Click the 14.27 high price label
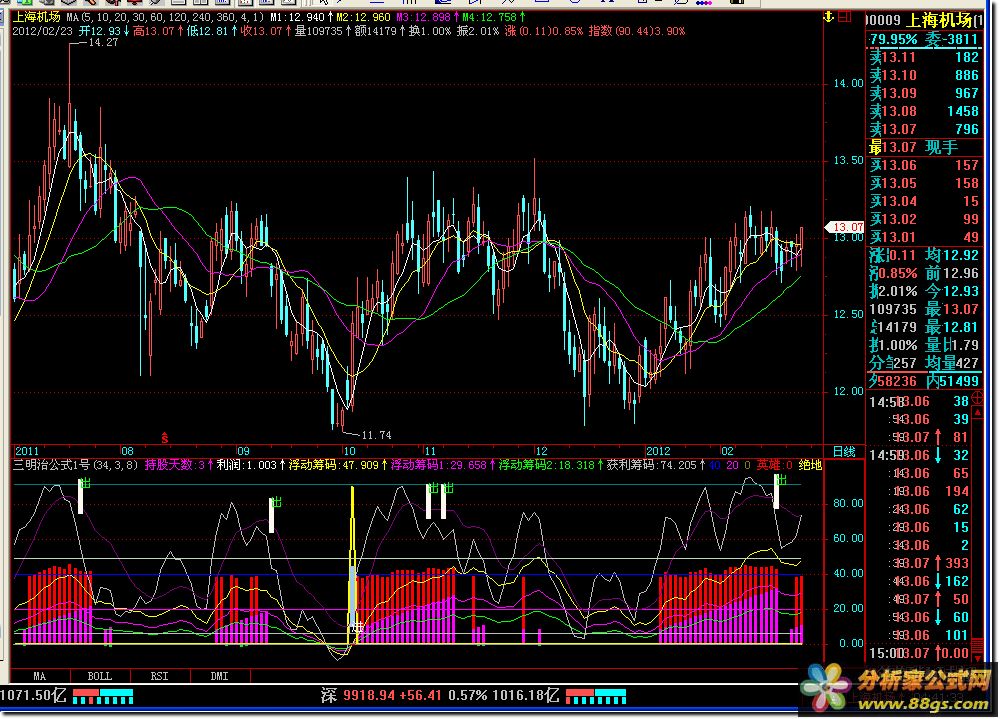This screenshot has height=719, width=1000. pos(103,43)
